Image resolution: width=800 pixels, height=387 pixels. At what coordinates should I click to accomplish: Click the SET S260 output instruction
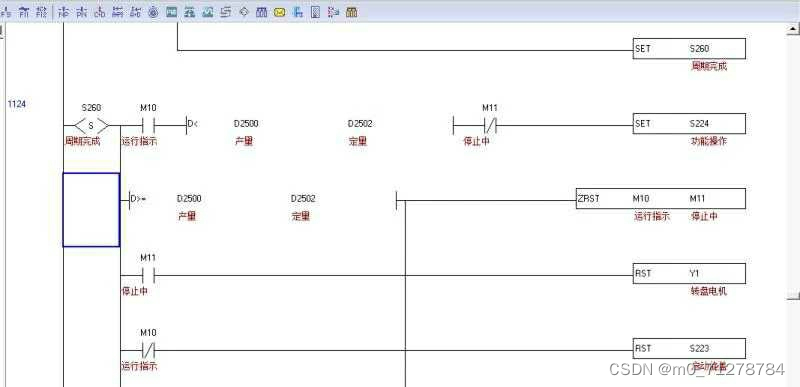pos(689,49)
